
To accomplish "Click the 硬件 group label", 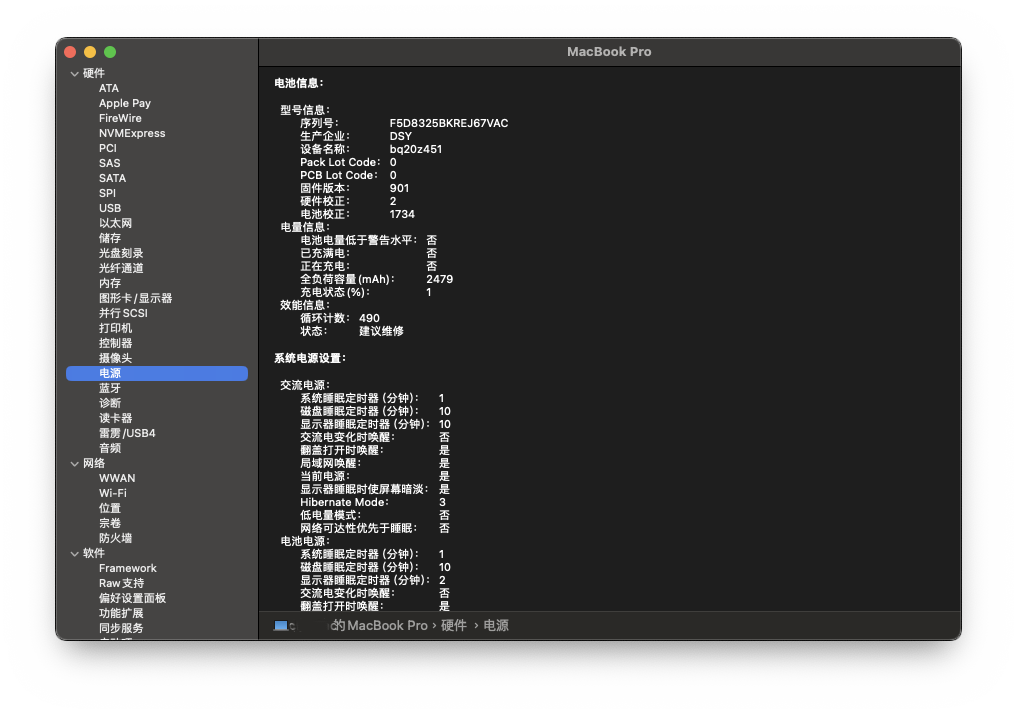I will [93, 73].
